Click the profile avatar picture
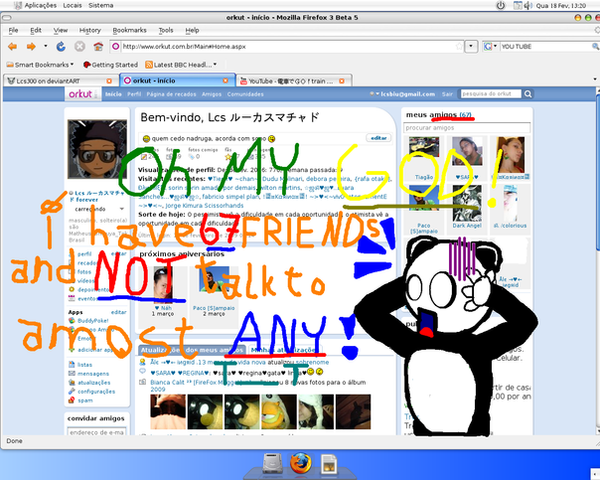600x480 pixels. pyautogui.click(x=97, y=149)
